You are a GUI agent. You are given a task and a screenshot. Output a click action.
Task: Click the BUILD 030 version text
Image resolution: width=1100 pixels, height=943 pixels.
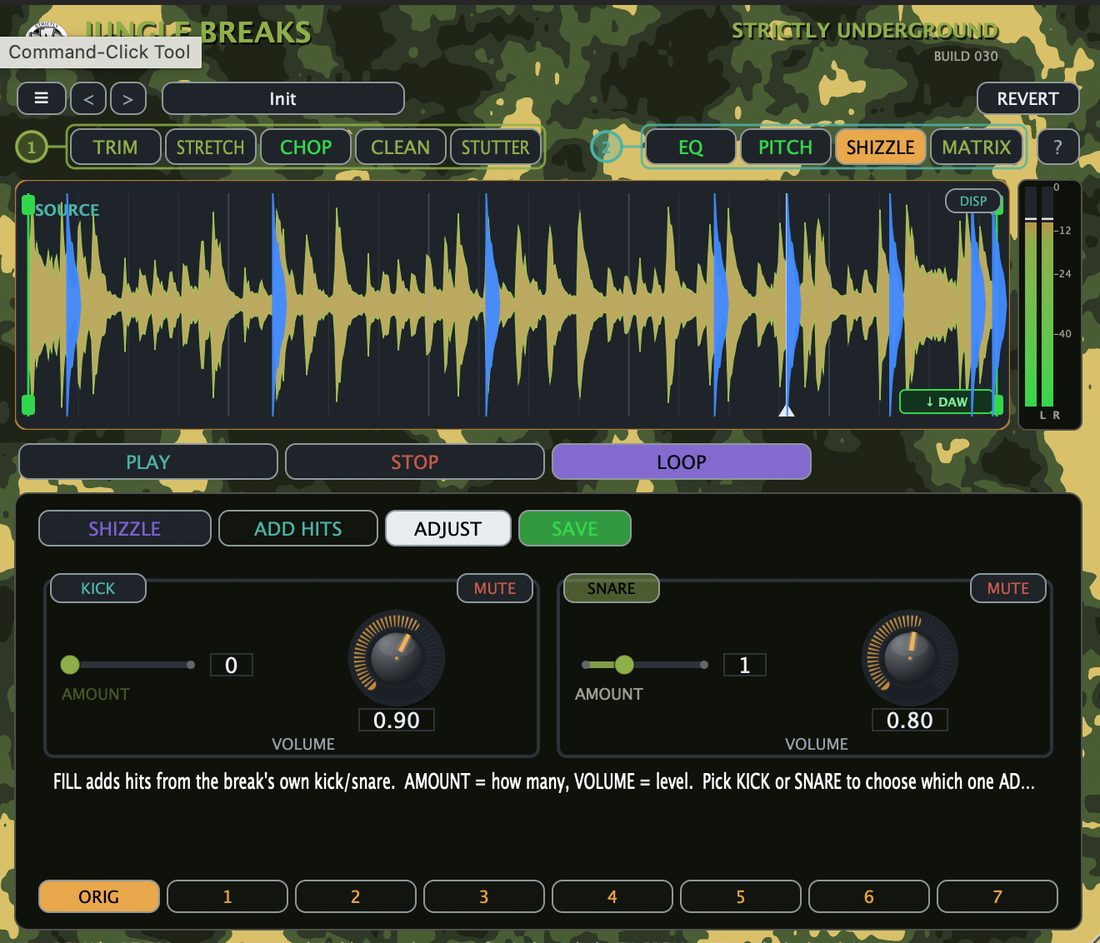[965, 56]
